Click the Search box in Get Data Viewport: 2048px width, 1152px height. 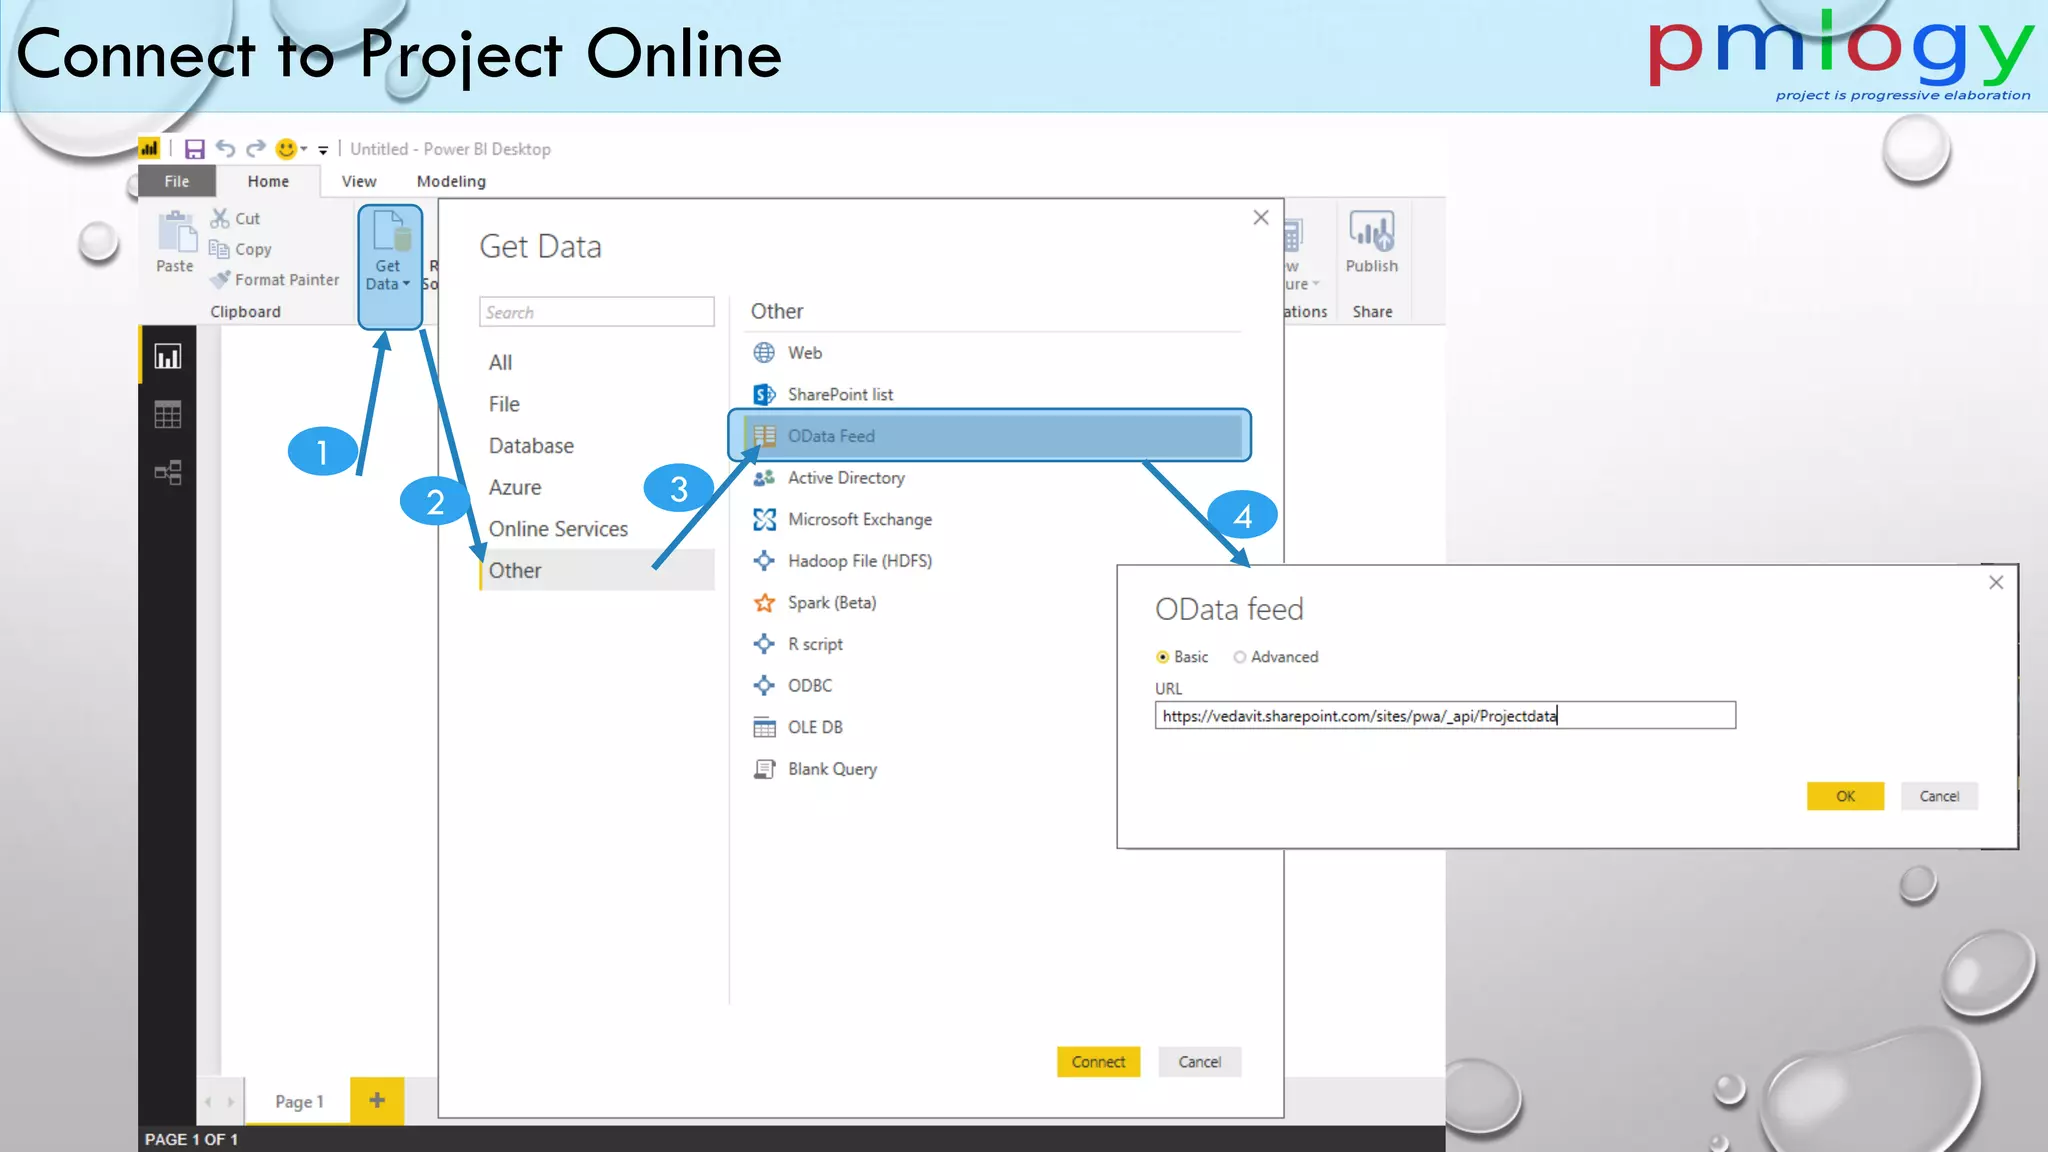point(597,312)
